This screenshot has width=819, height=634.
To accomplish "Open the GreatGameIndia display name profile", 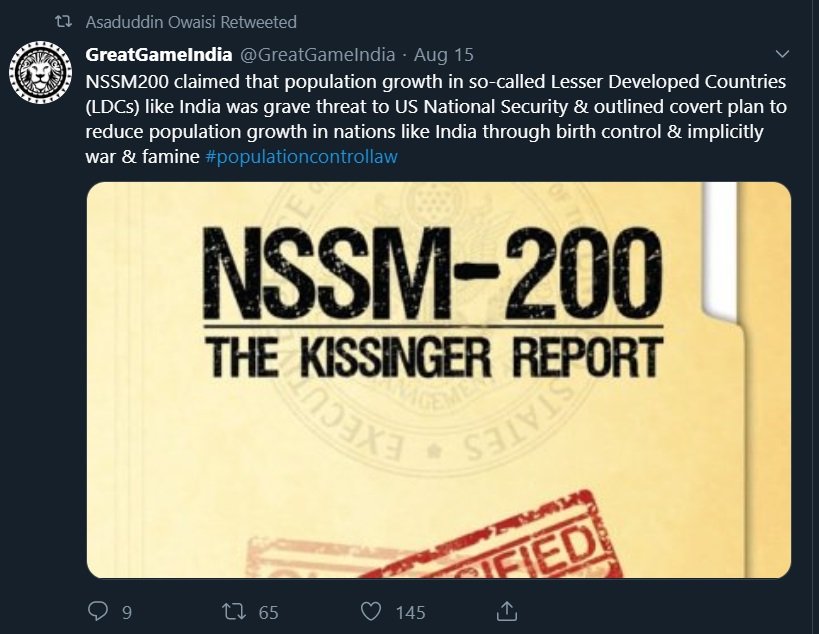I will click(x=160, y=54).
